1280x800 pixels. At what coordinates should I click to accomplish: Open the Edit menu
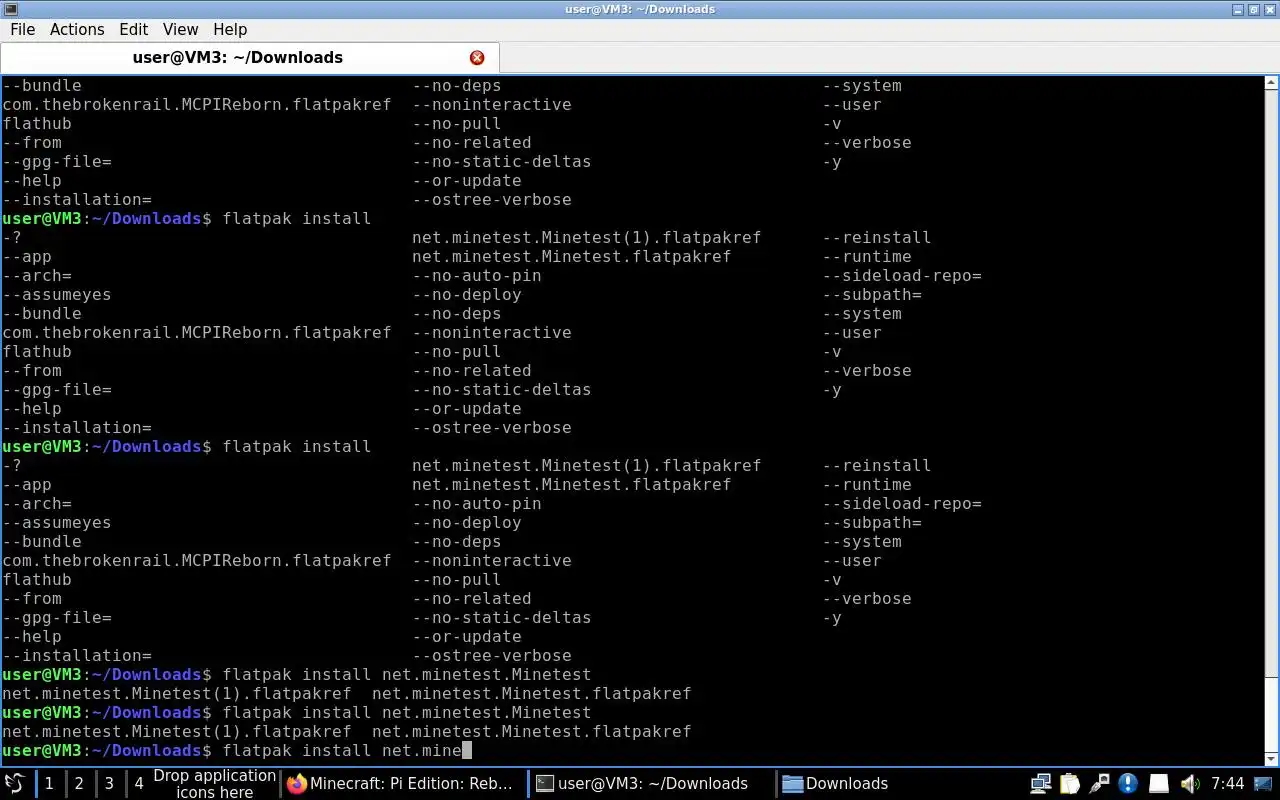pyautogui.click(x=133, y=29)
